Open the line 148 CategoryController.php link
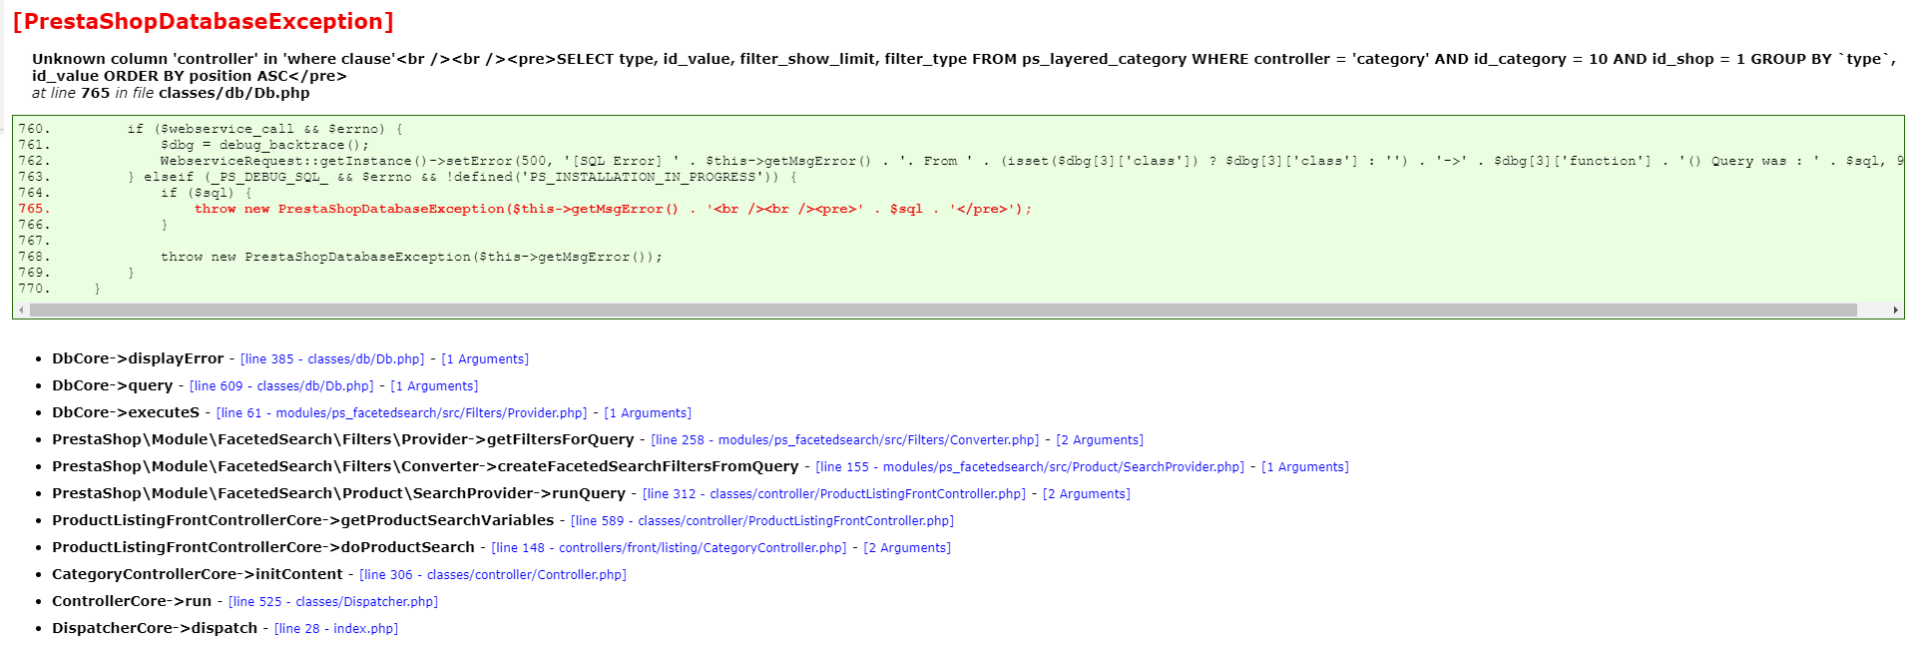Viewport: 1920px width, 659px height. click(x=669, y=548)
